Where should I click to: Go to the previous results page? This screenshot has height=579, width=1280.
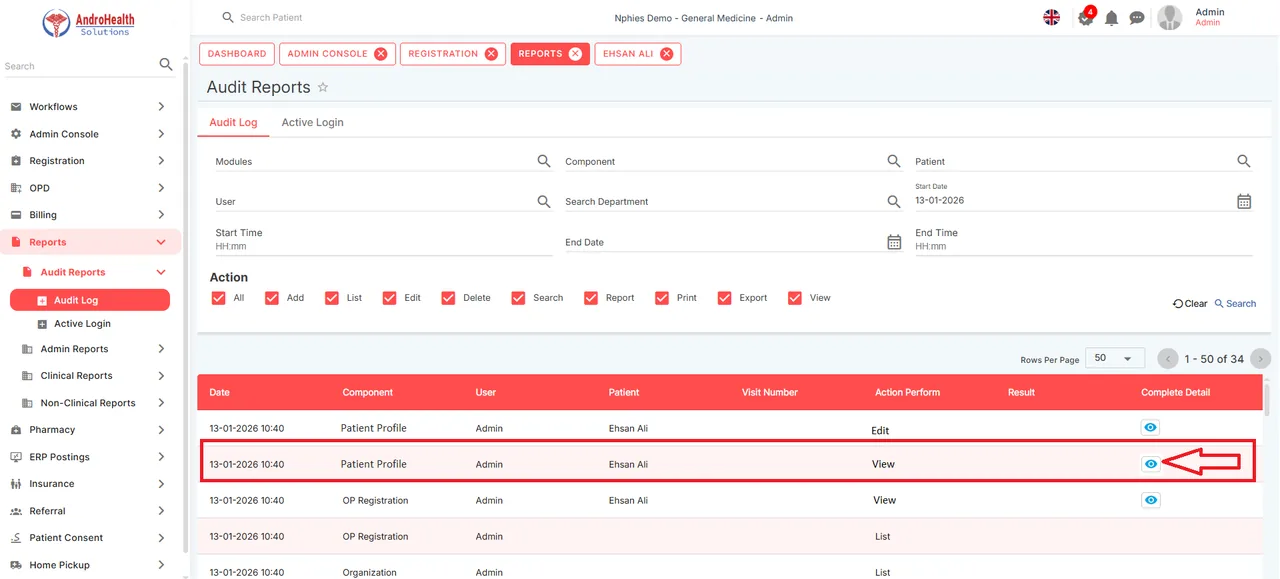tap(1167, 359)
